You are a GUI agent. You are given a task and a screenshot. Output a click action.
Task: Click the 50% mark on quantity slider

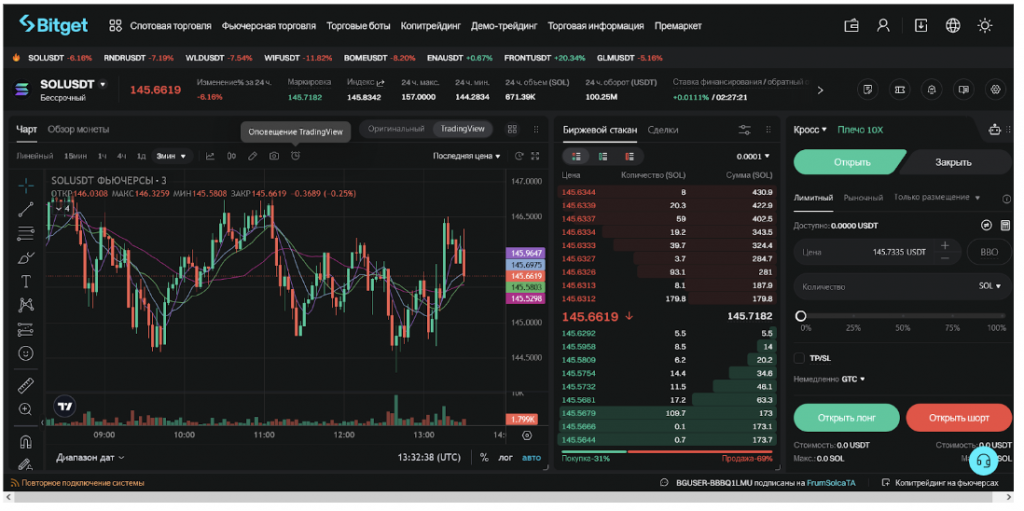click(x=903, y=316)
